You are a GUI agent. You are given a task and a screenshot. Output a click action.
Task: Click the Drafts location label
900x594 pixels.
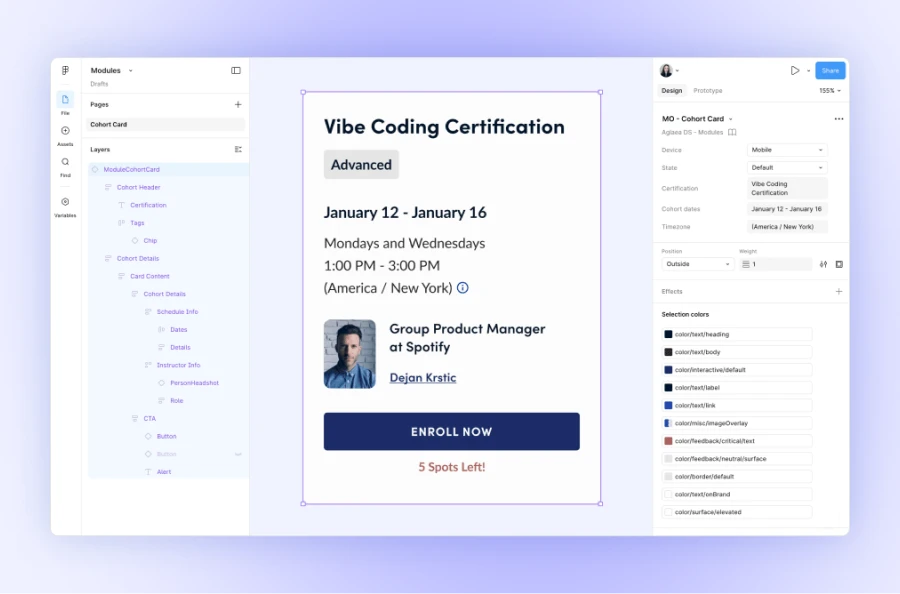[x=99, y=84]
